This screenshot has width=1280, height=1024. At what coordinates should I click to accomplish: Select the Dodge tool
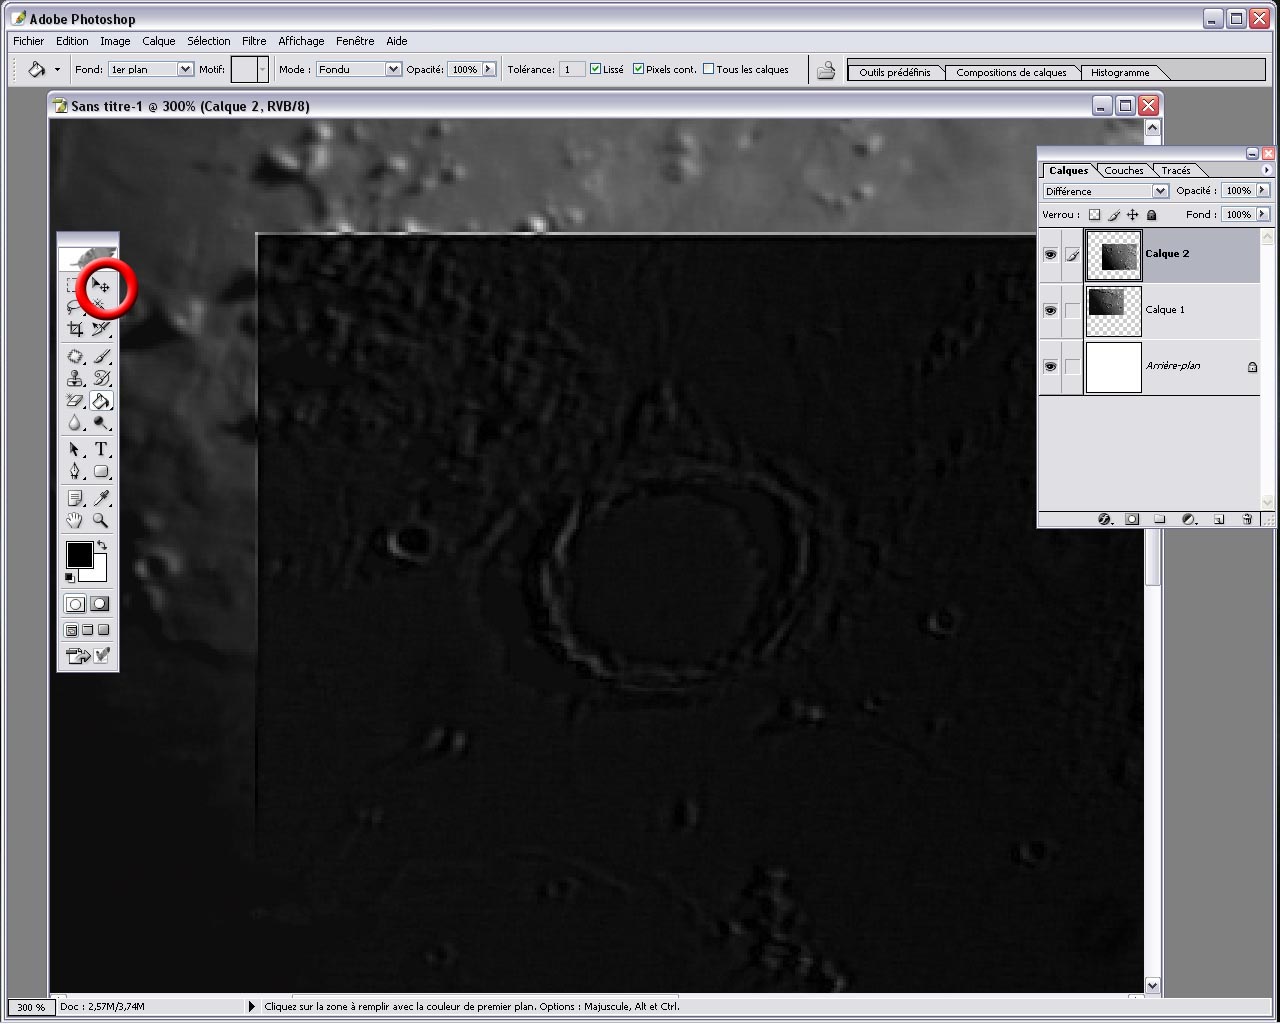point(101,422)
